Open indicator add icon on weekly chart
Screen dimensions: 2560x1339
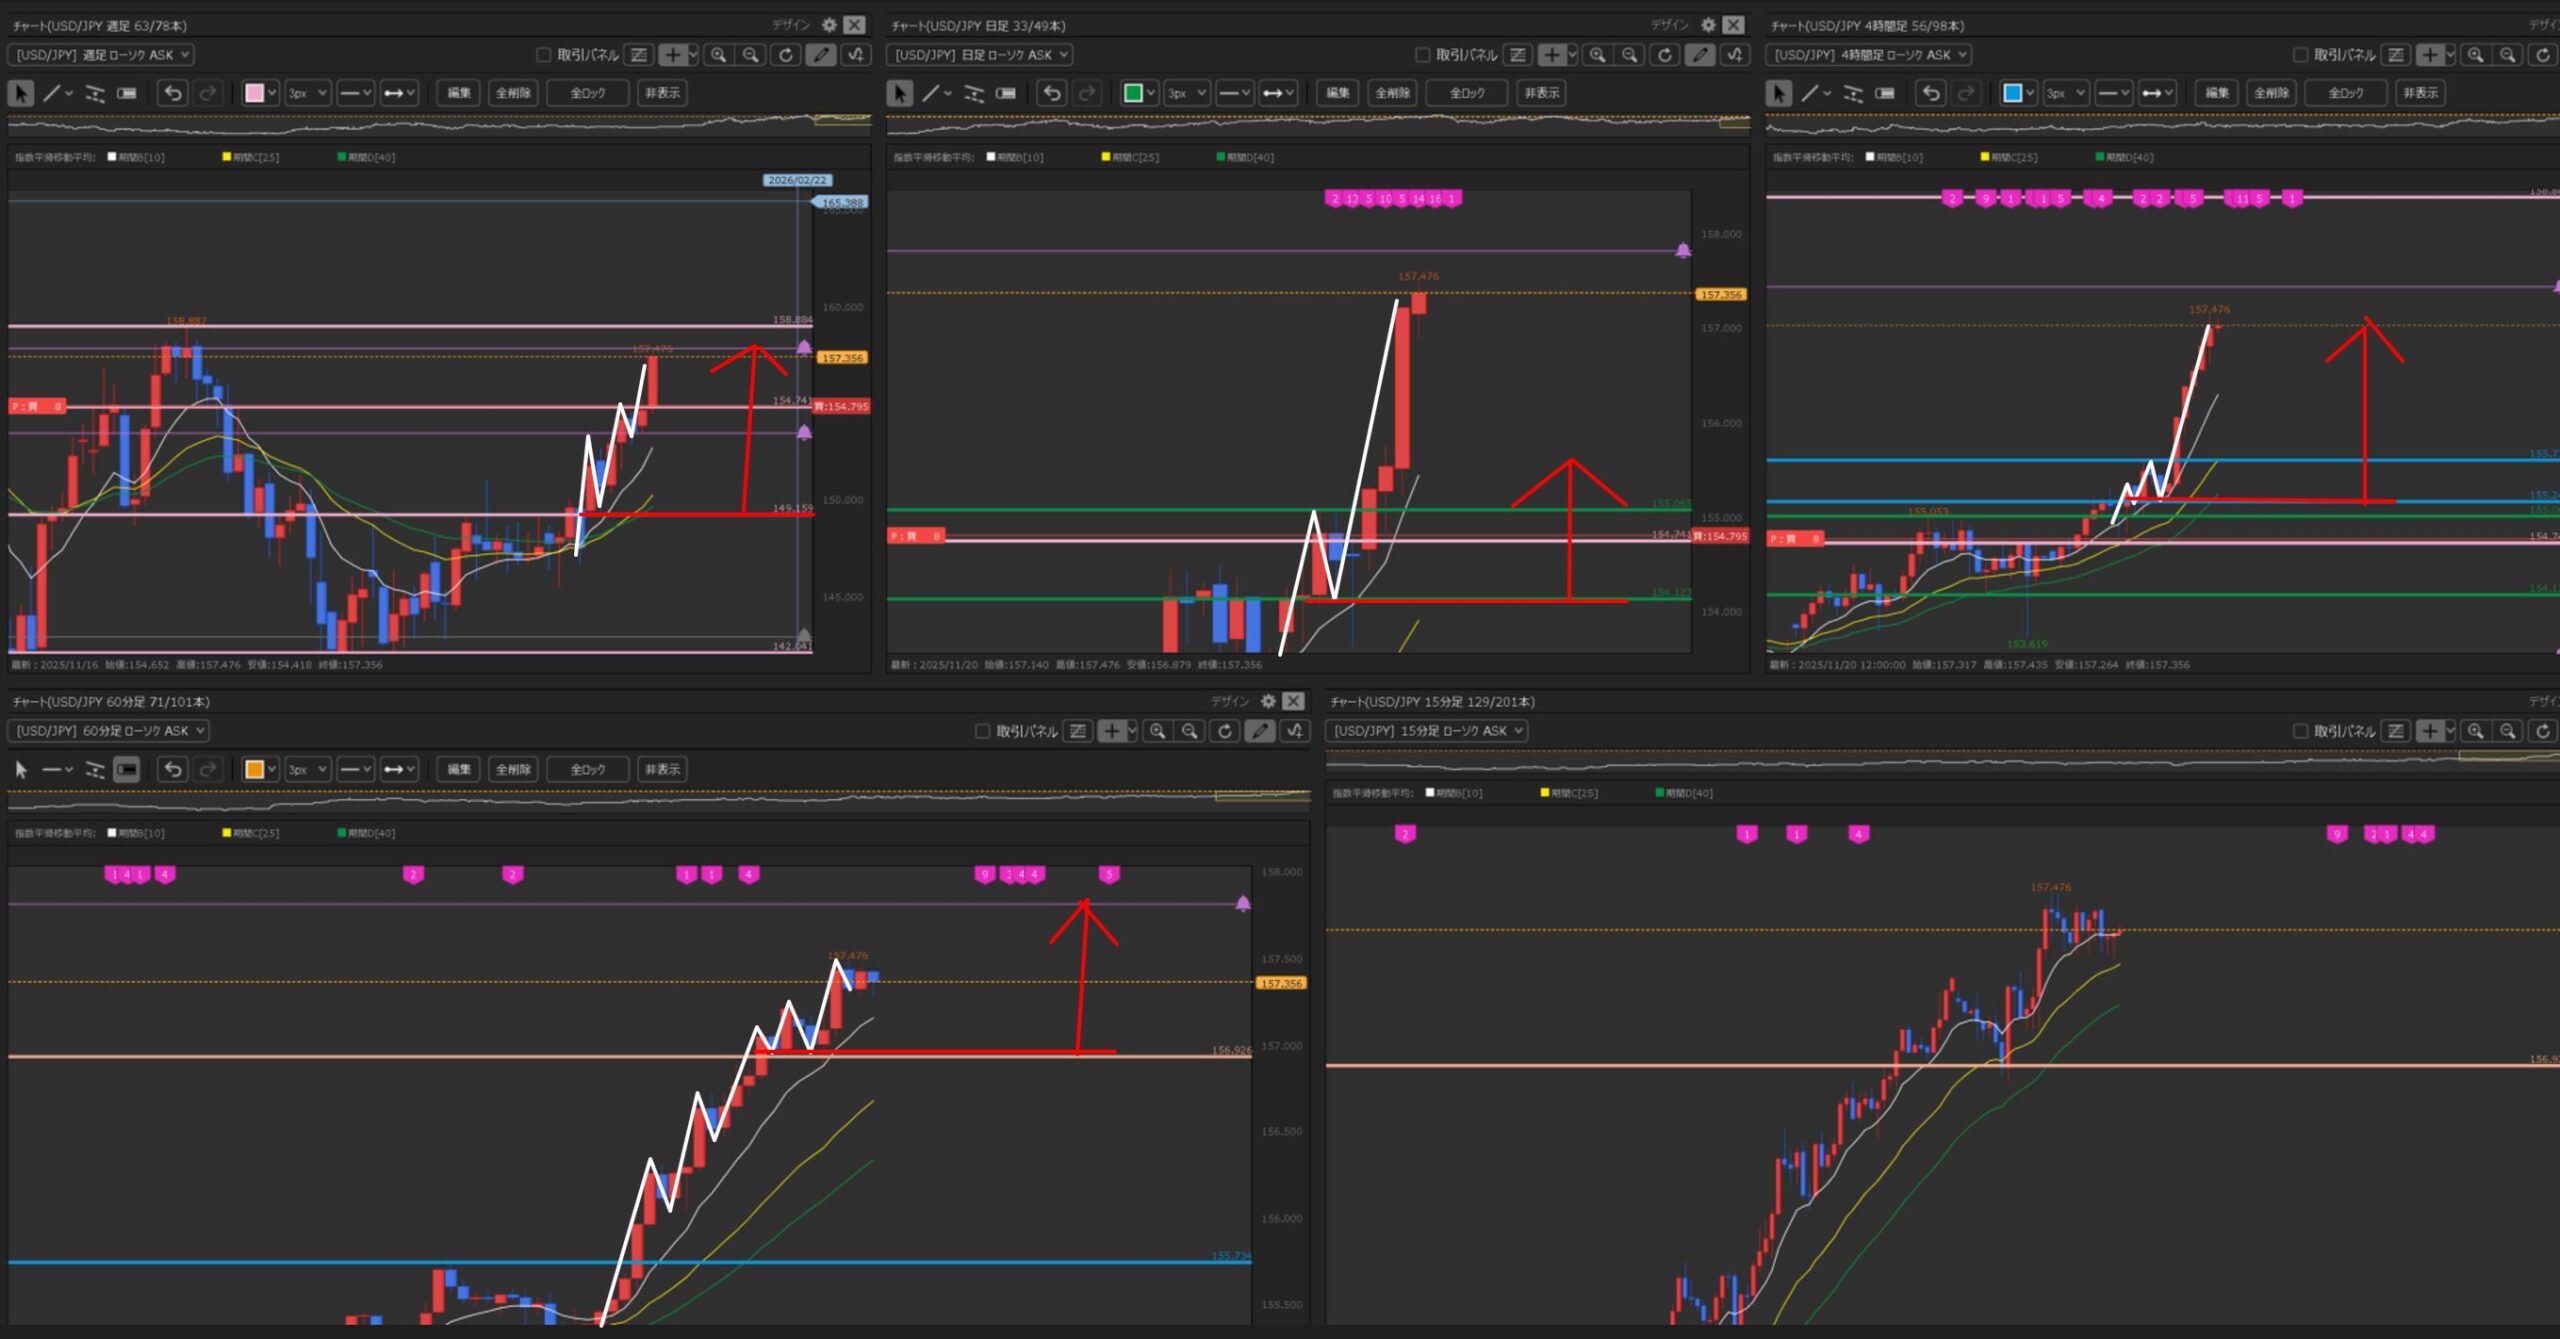pos(856,55)
